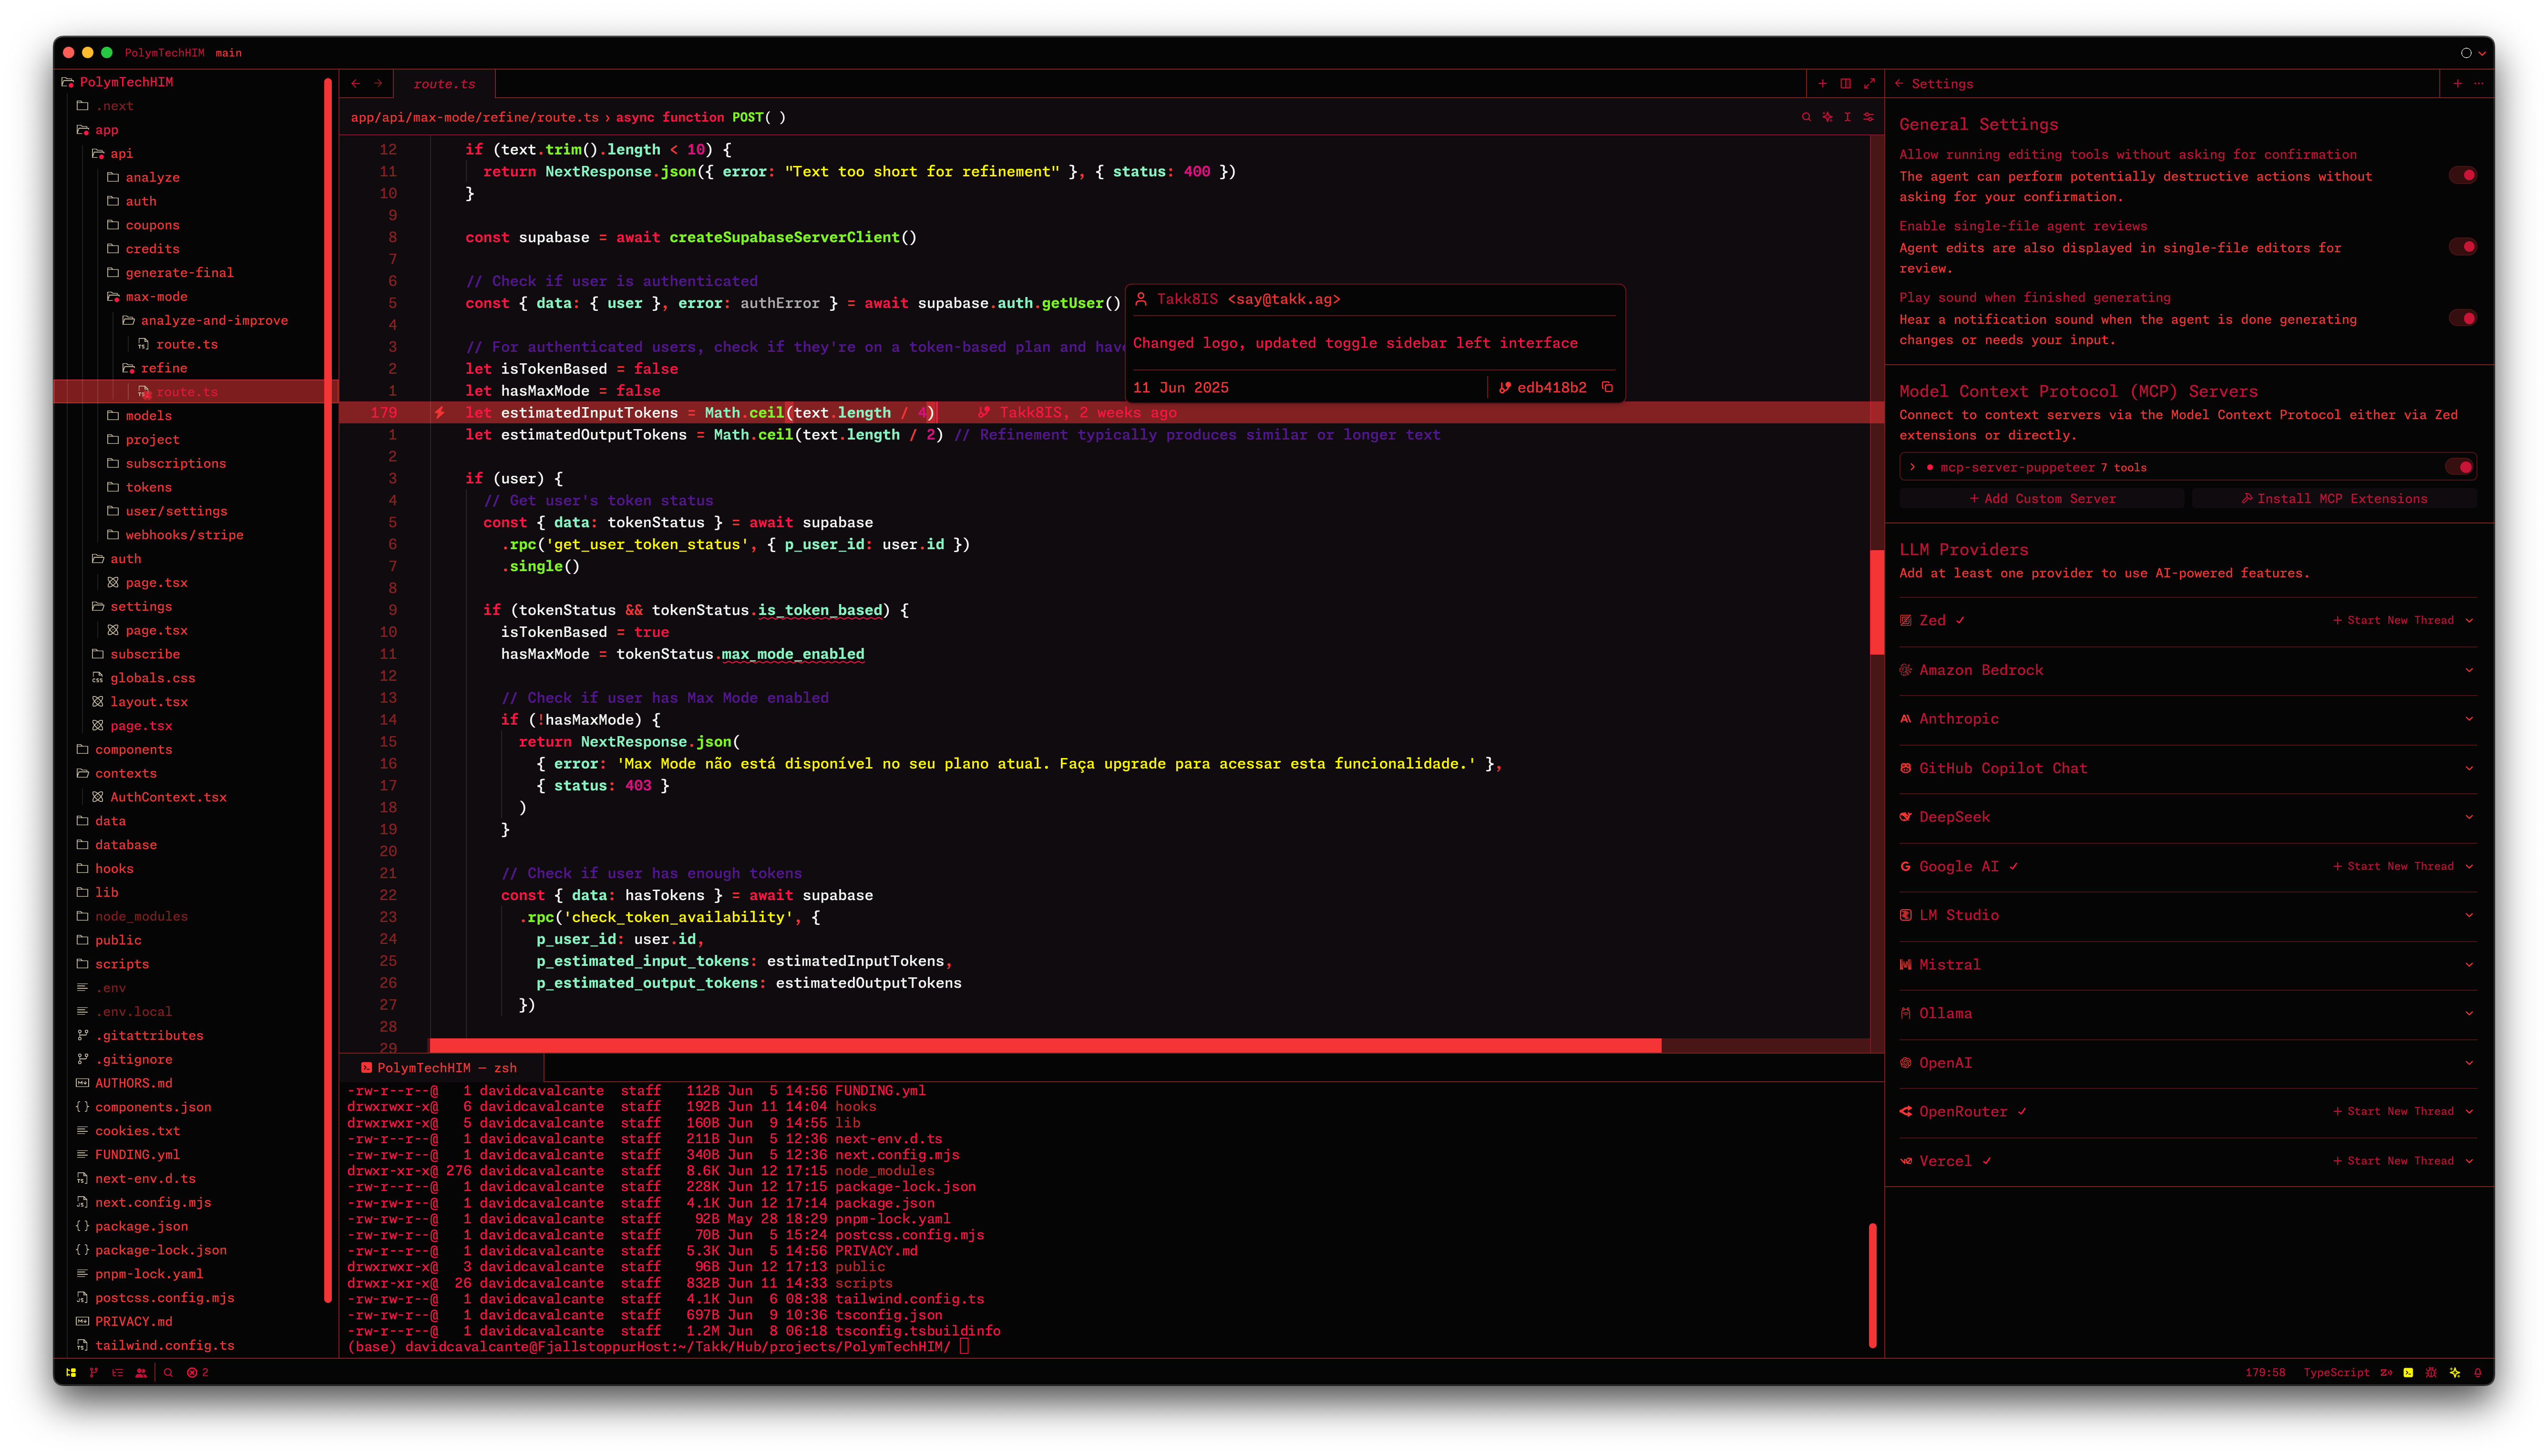This screenshot has height=1456, width=2548.
Task: Open the edit prediction Z icon
Action: [x=2386, y=1372]
